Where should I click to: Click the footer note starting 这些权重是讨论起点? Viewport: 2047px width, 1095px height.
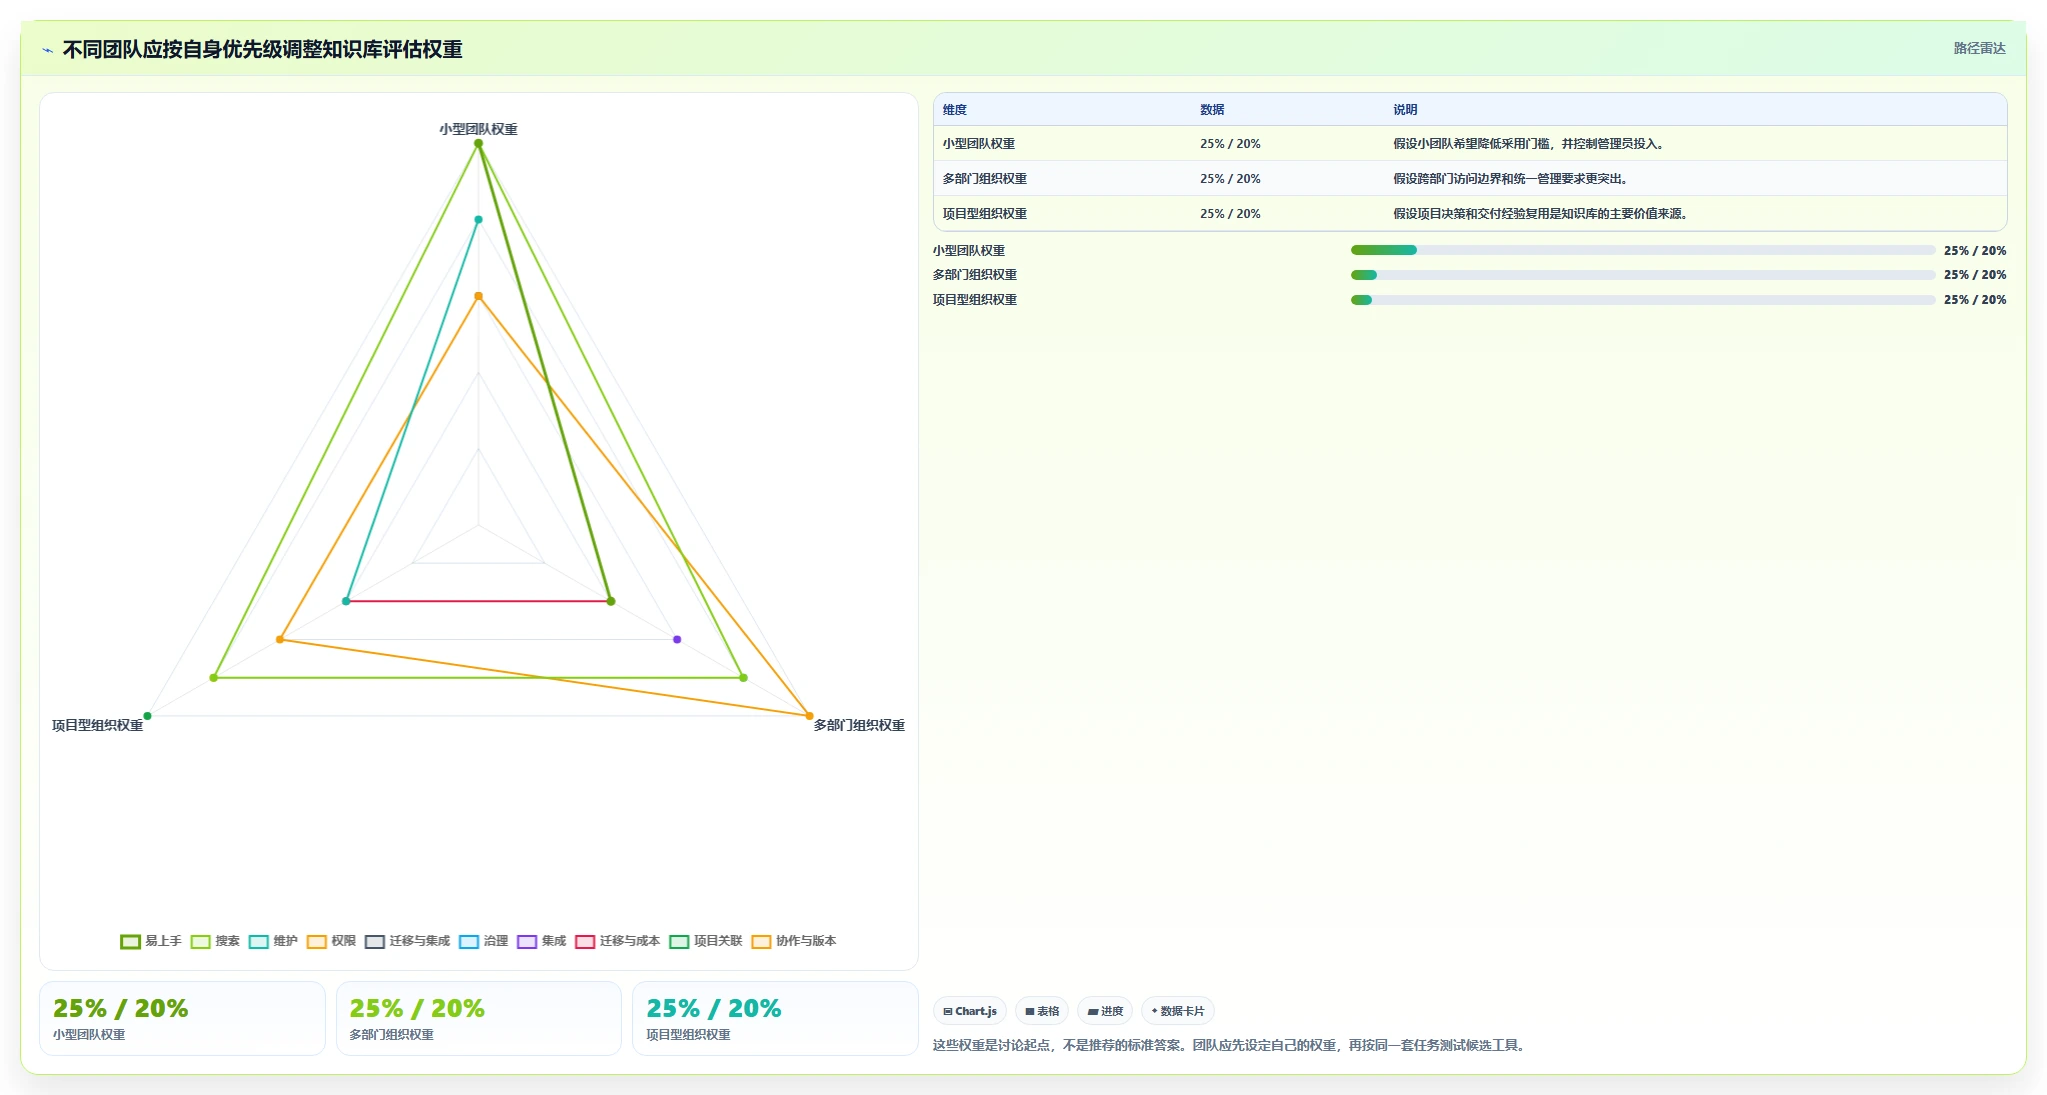click(1230, 1045)
